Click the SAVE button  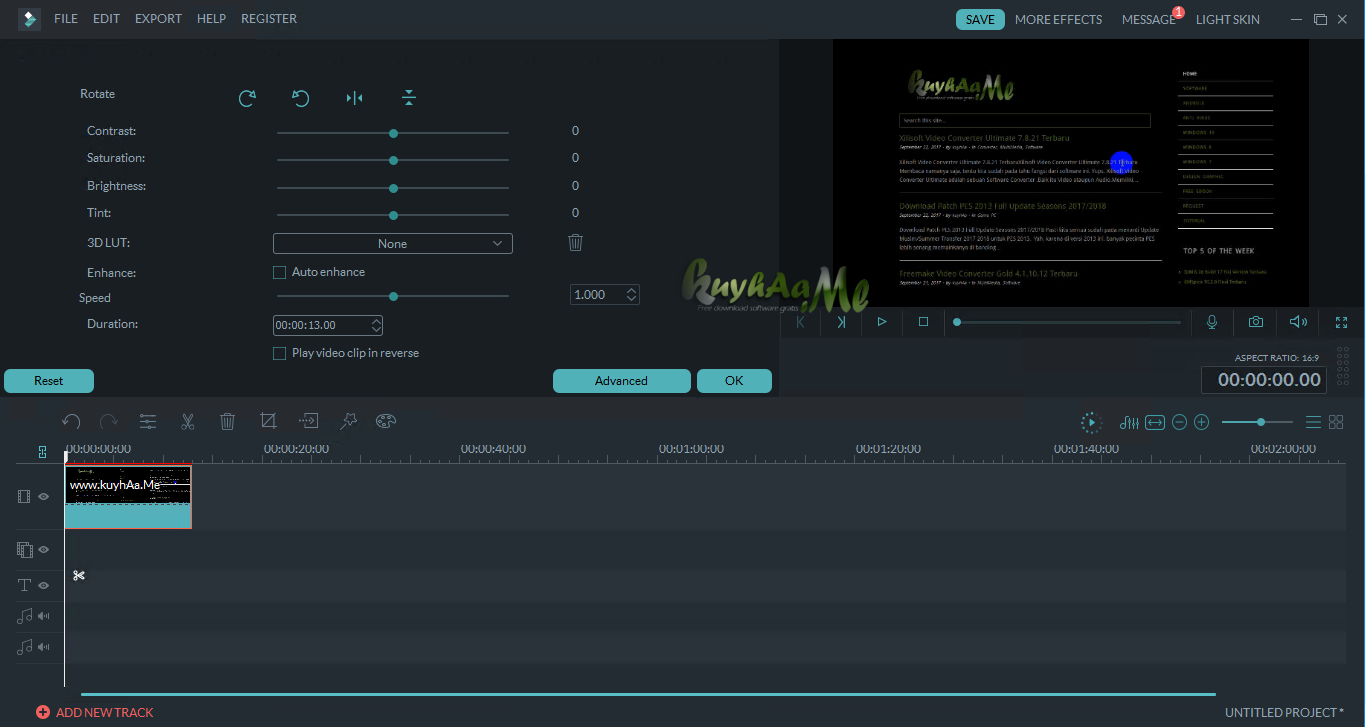(x=980, y=19)
